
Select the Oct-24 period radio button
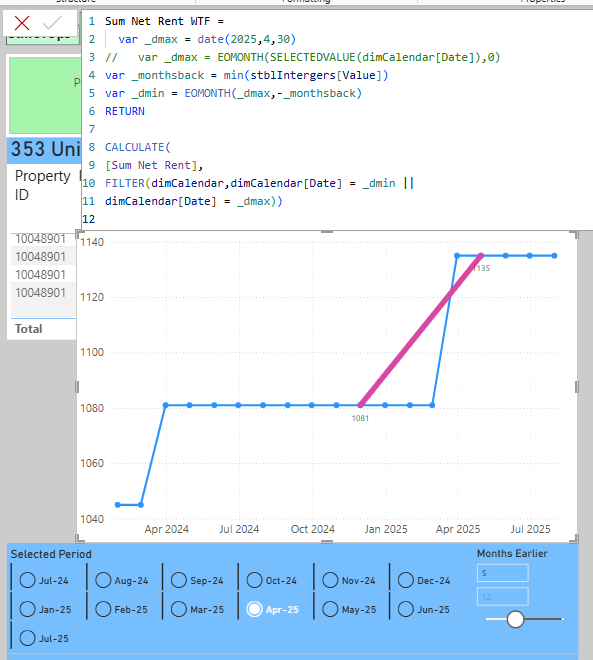(x=255, y=580)
